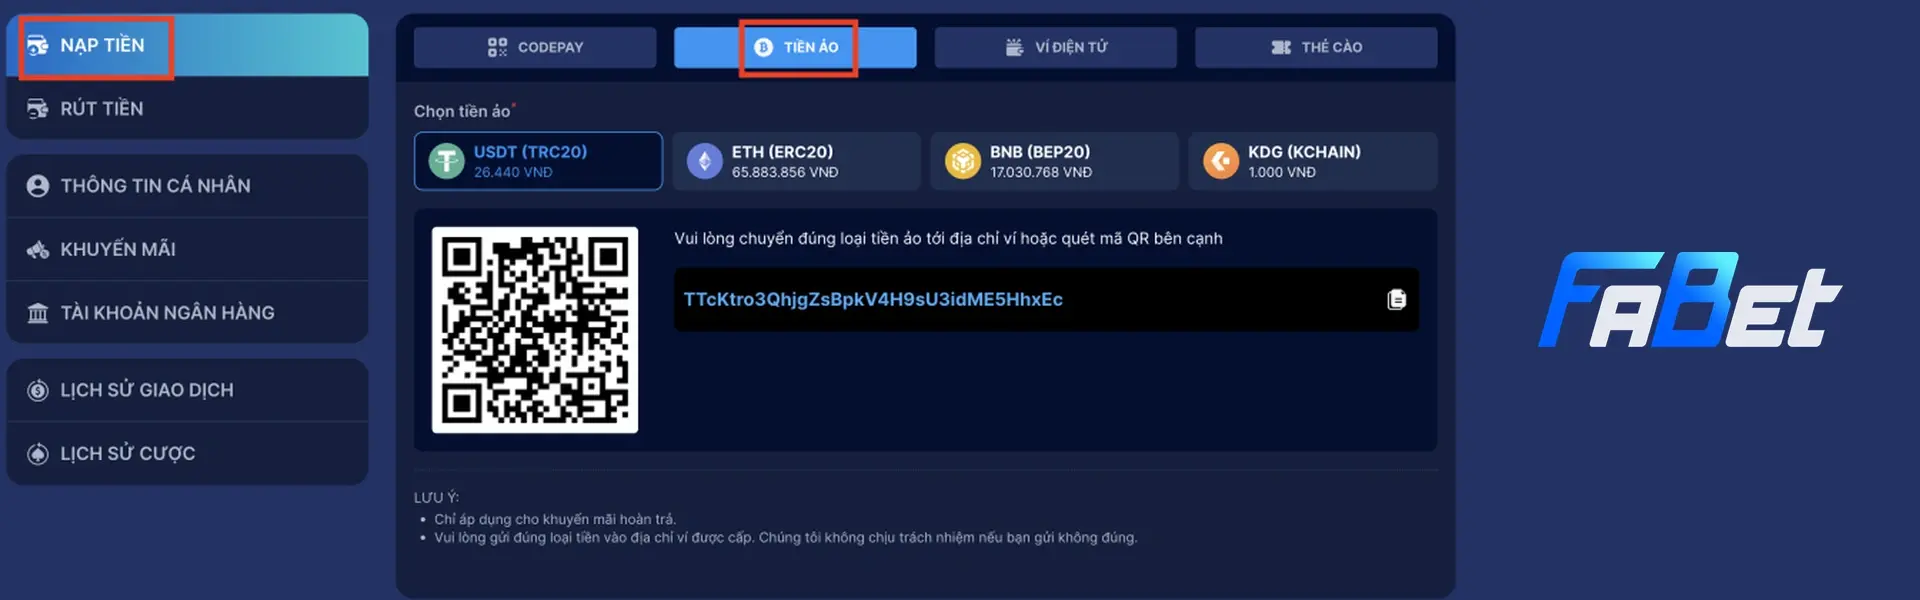Select ETH (ERC20) as the cryptocurrency
This screenshot has width=1920, height=600.
(x=796, y=161)
